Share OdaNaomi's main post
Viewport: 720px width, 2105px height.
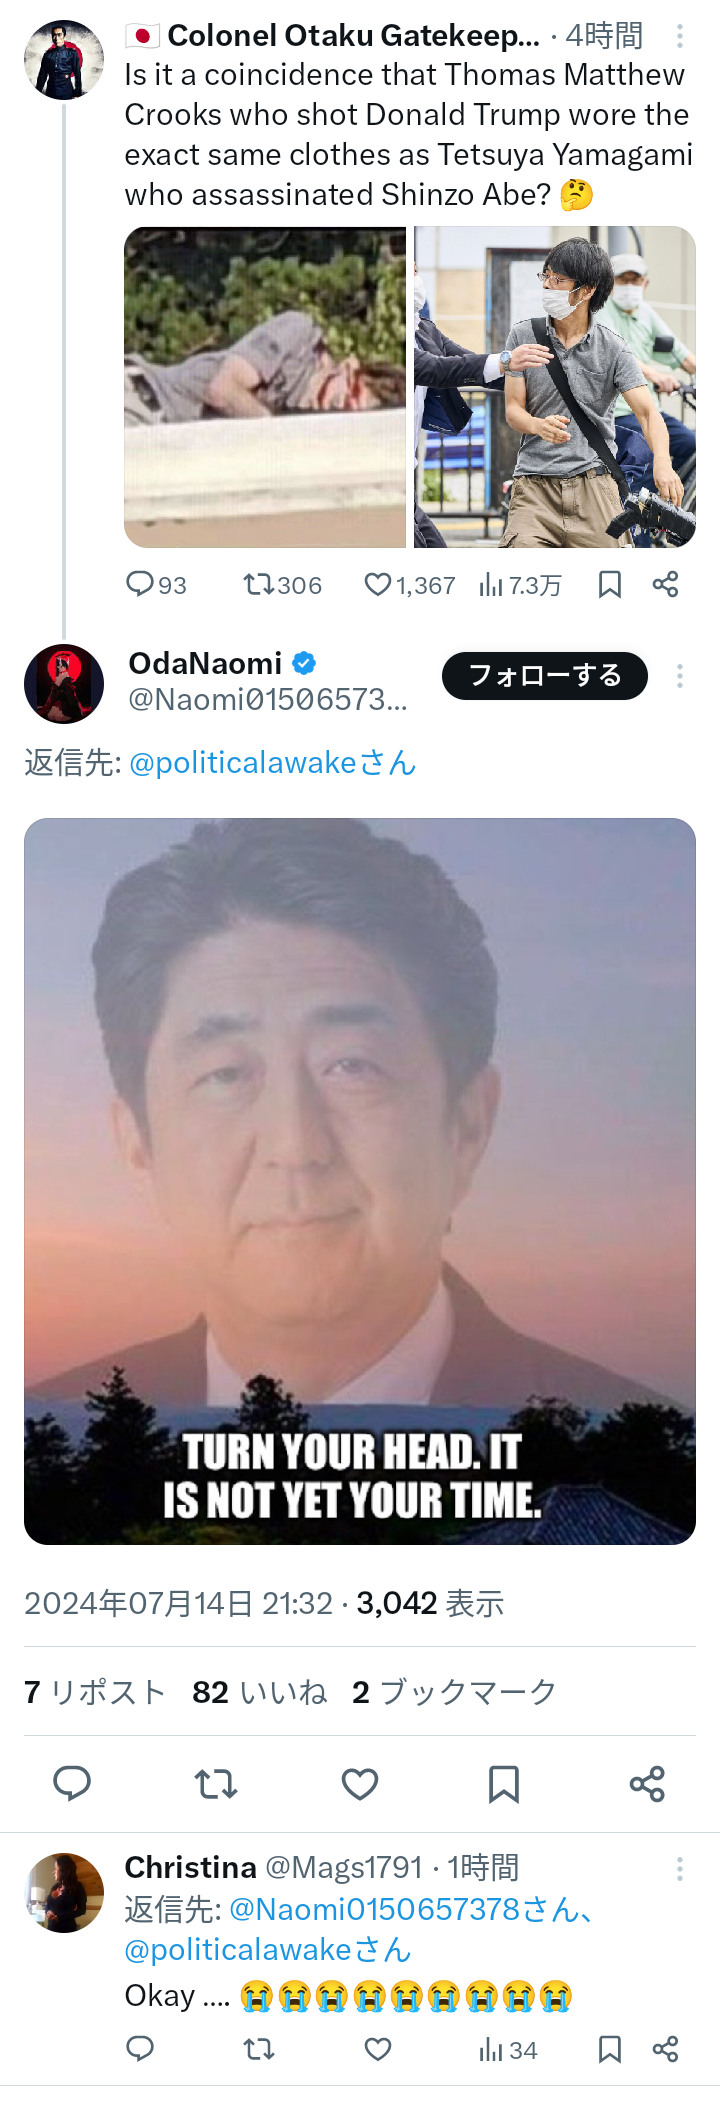tap(647, 1783)
